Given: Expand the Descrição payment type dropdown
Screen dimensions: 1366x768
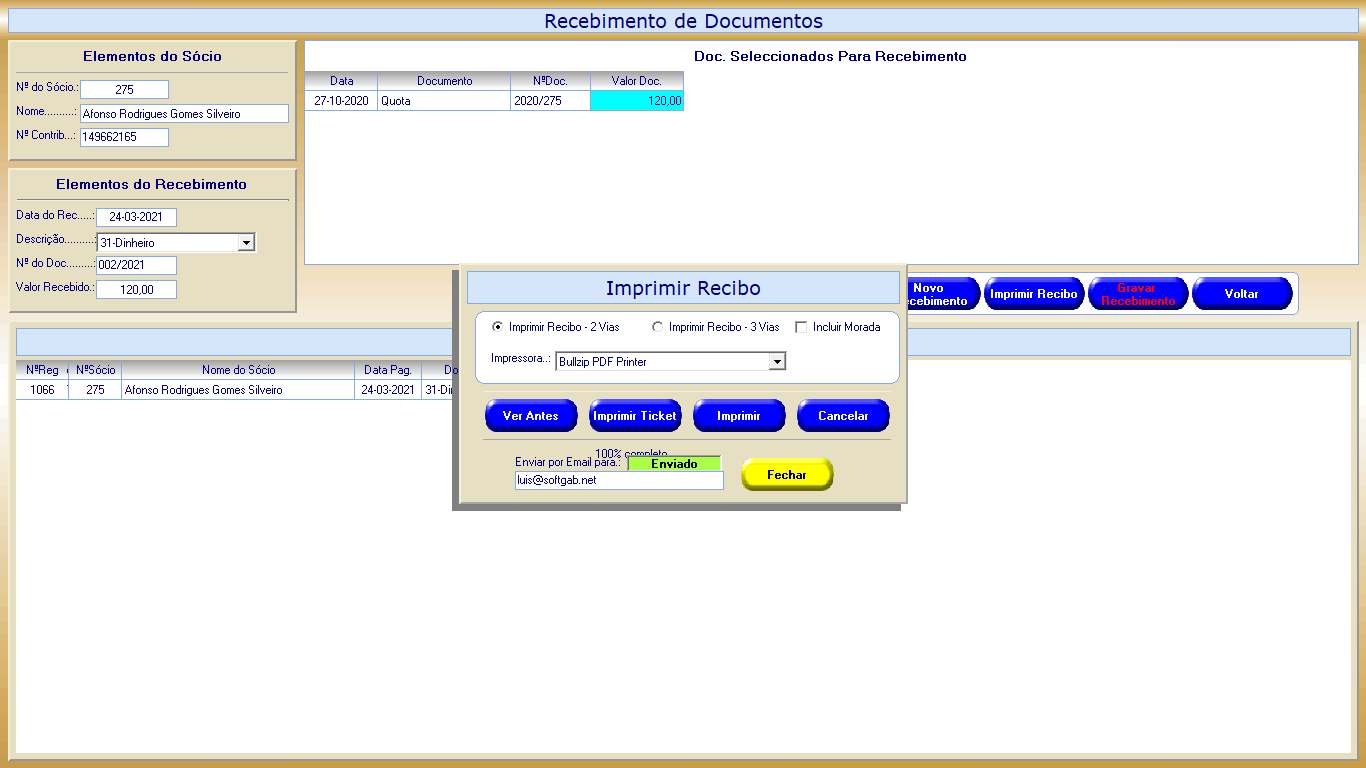Looking at the screenshot, I should pyautogui.click(x=246, y=242).
